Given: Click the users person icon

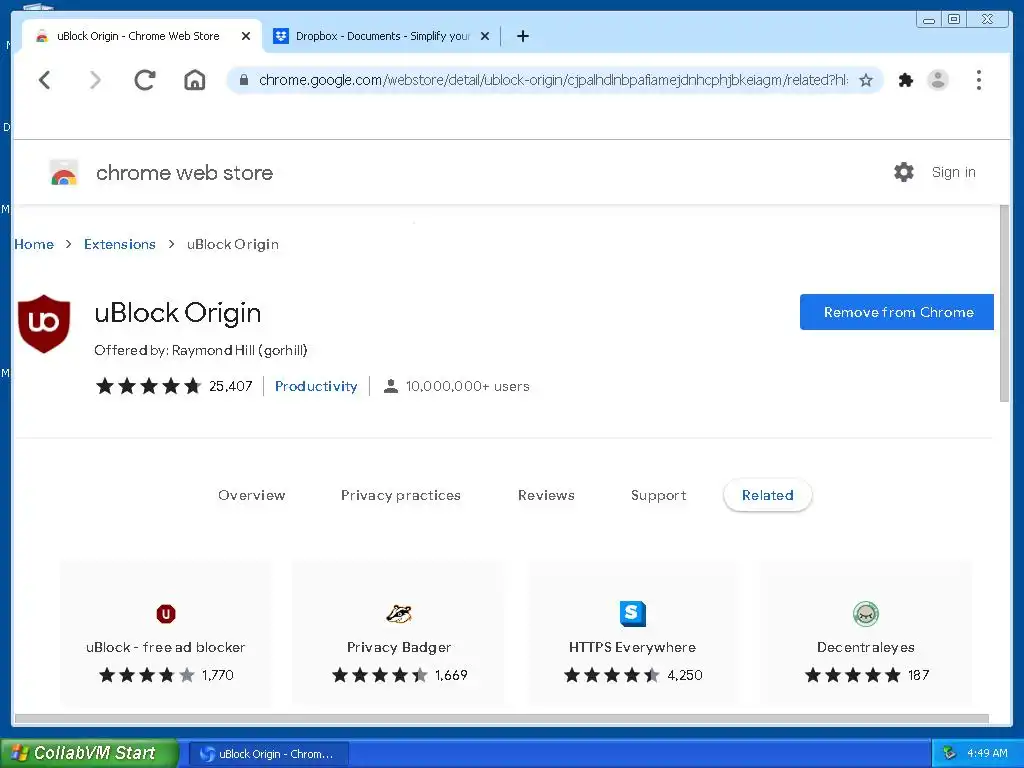Looking at the screenshot, I should [x=391, y=386].
